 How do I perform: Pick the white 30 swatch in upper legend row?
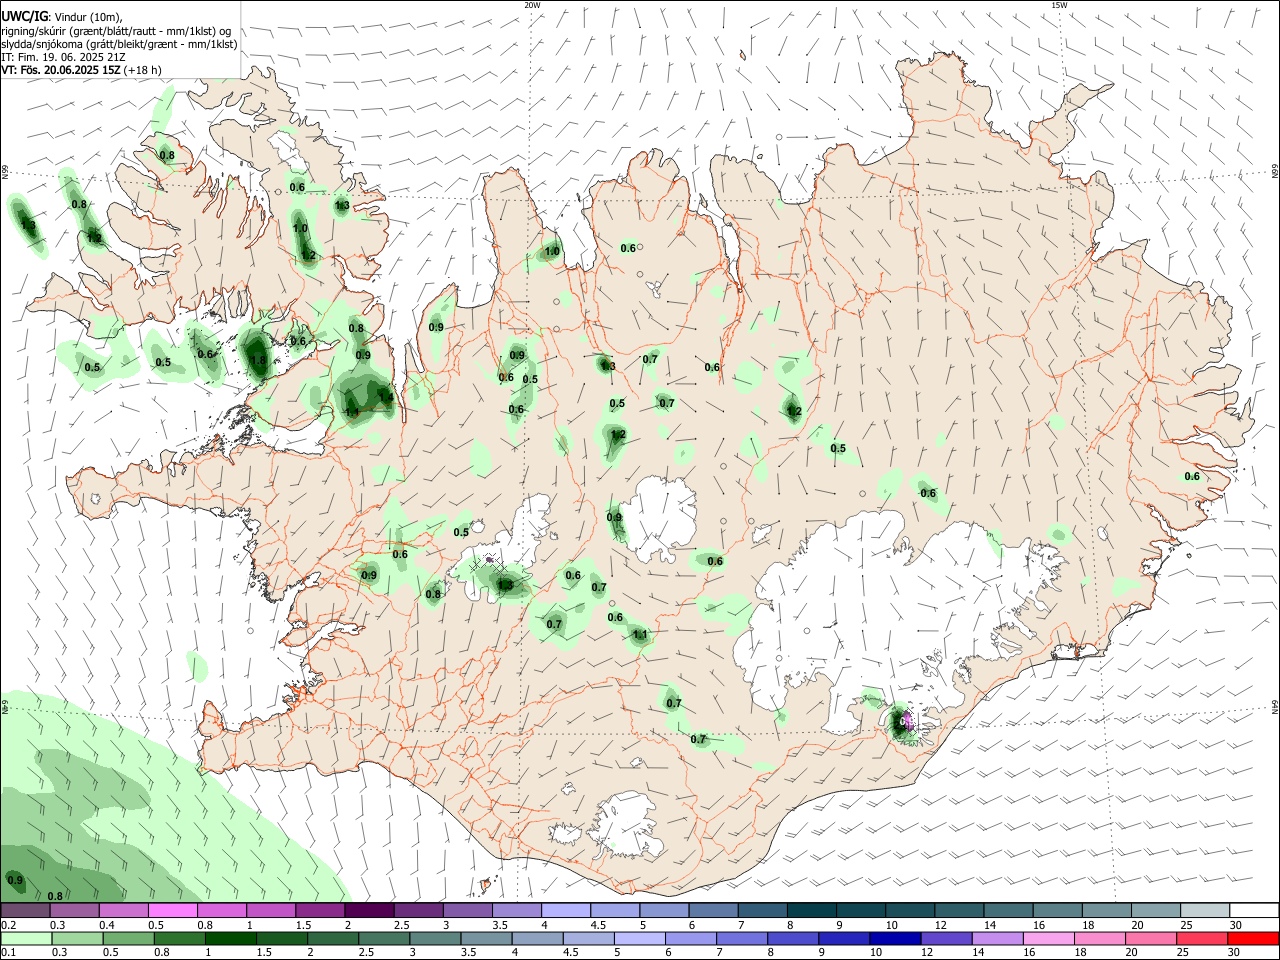pyautogui.click(x=1253, y=911)
